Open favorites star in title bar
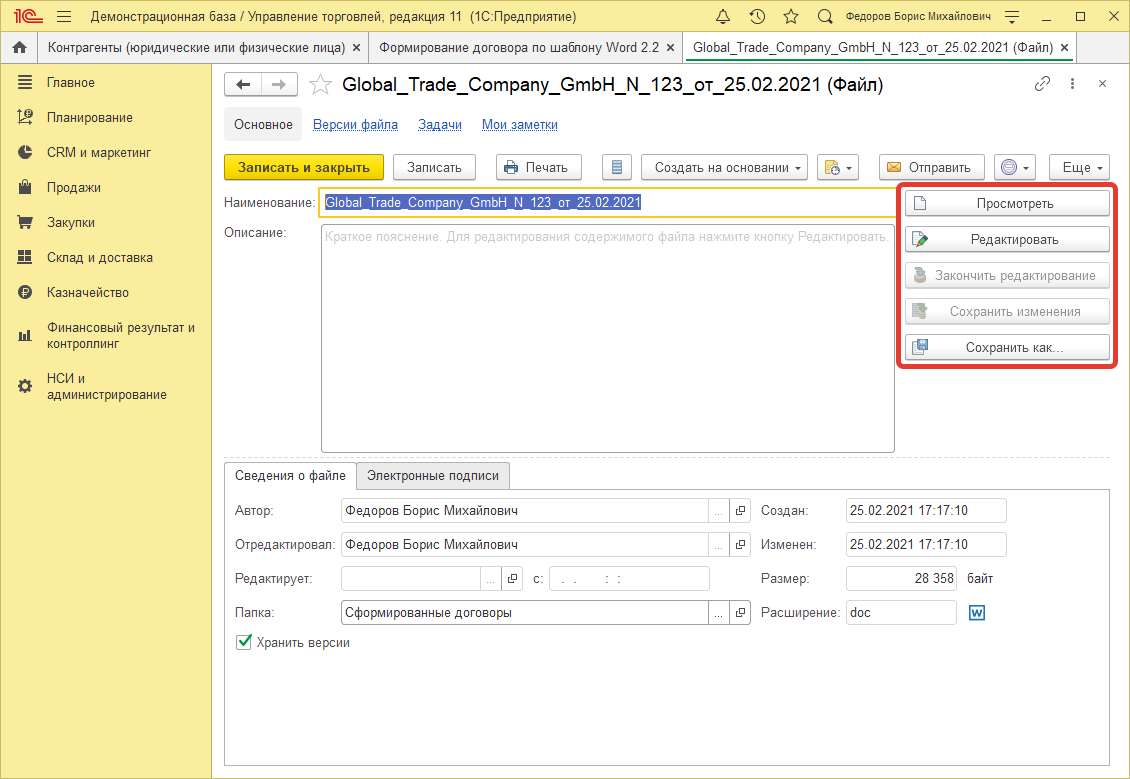 [x=790, y=17]
